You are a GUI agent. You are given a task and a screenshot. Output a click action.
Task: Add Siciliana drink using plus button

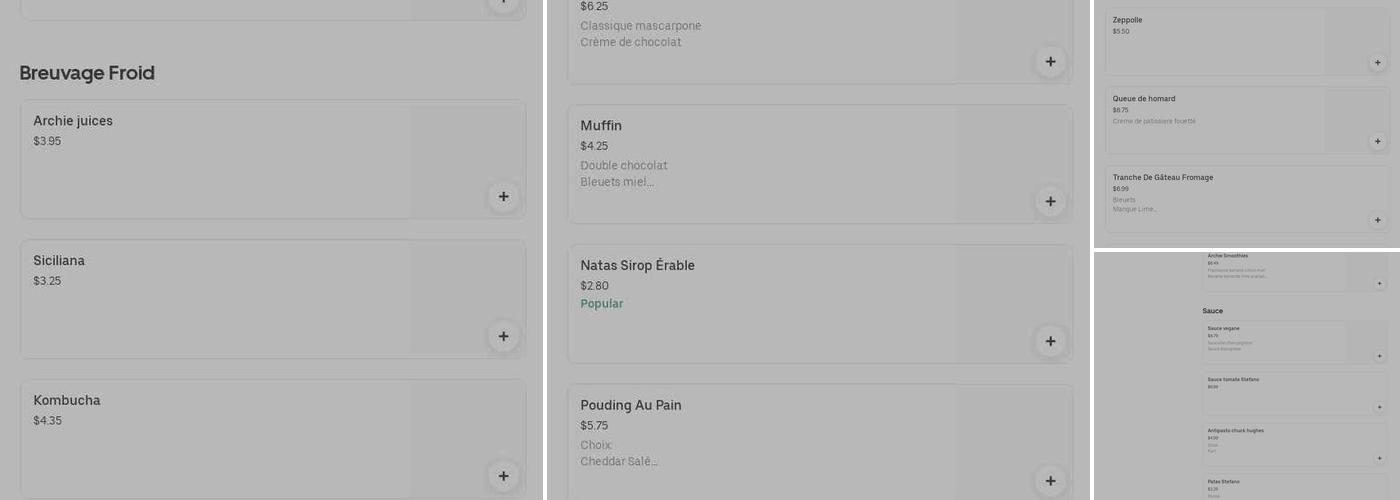503,337
